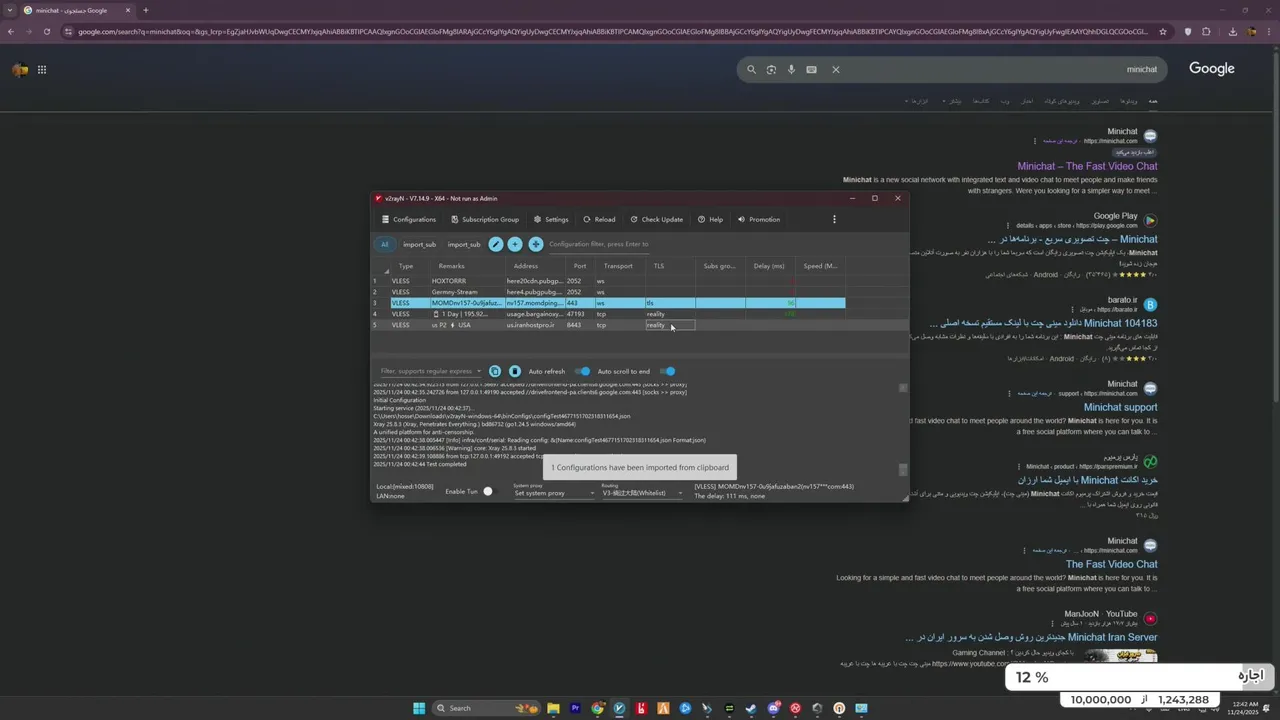Click the Promotion speaker item

tap(759, 219)
